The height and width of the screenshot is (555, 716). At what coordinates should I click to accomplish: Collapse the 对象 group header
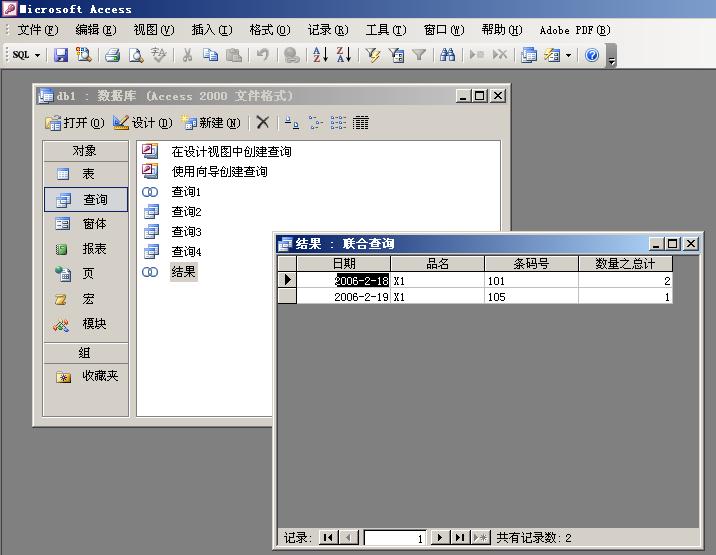tap(86, 151)
